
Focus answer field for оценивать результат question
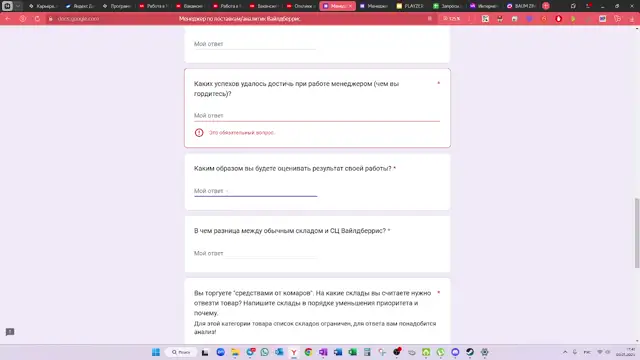coord(256,191)
